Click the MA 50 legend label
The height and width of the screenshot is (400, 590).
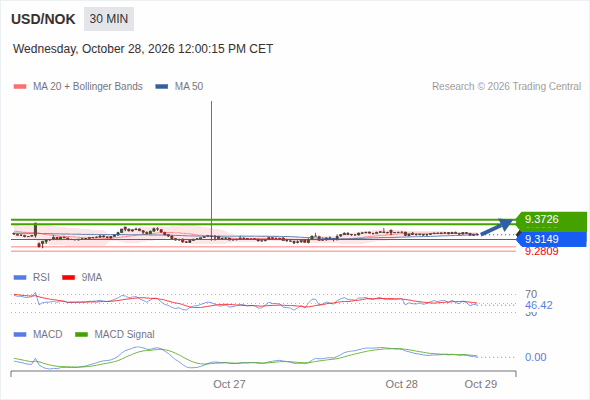click(189, 87)
